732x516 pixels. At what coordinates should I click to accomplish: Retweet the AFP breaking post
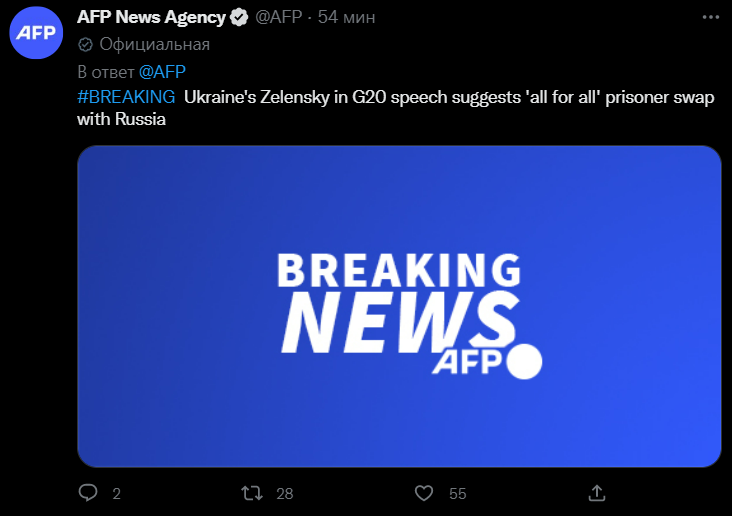click(254, 493)
